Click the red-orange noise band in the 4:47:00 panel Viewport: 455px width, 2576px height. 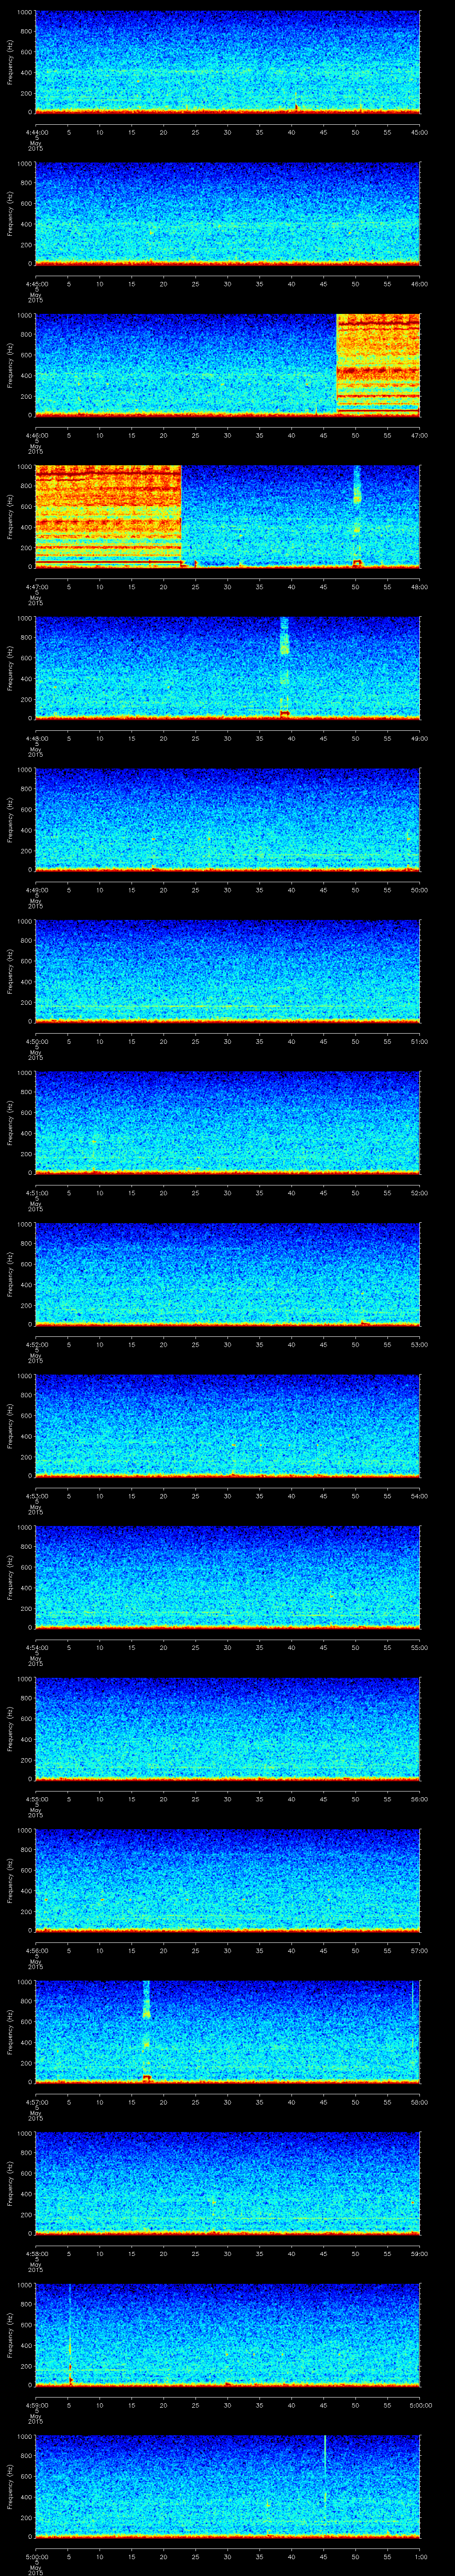coord(108,515)
